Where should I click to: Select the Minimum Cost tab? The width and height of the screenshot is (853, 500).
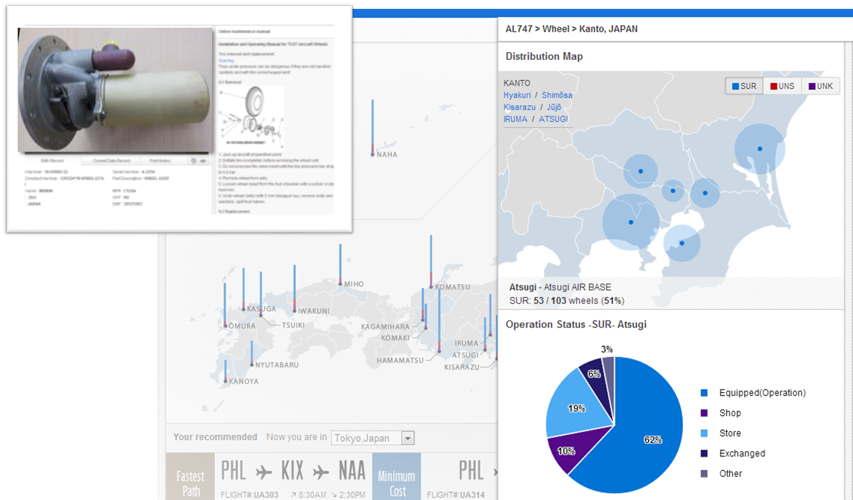397,477
